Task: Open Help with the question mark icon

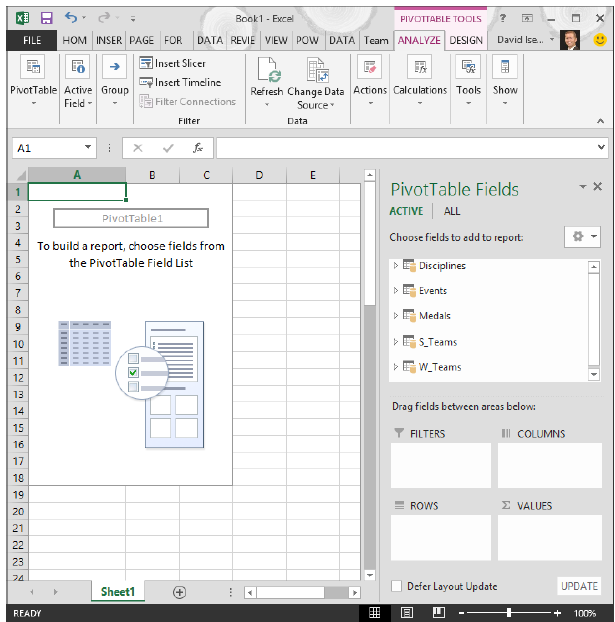Action: (x=503, y=18)
